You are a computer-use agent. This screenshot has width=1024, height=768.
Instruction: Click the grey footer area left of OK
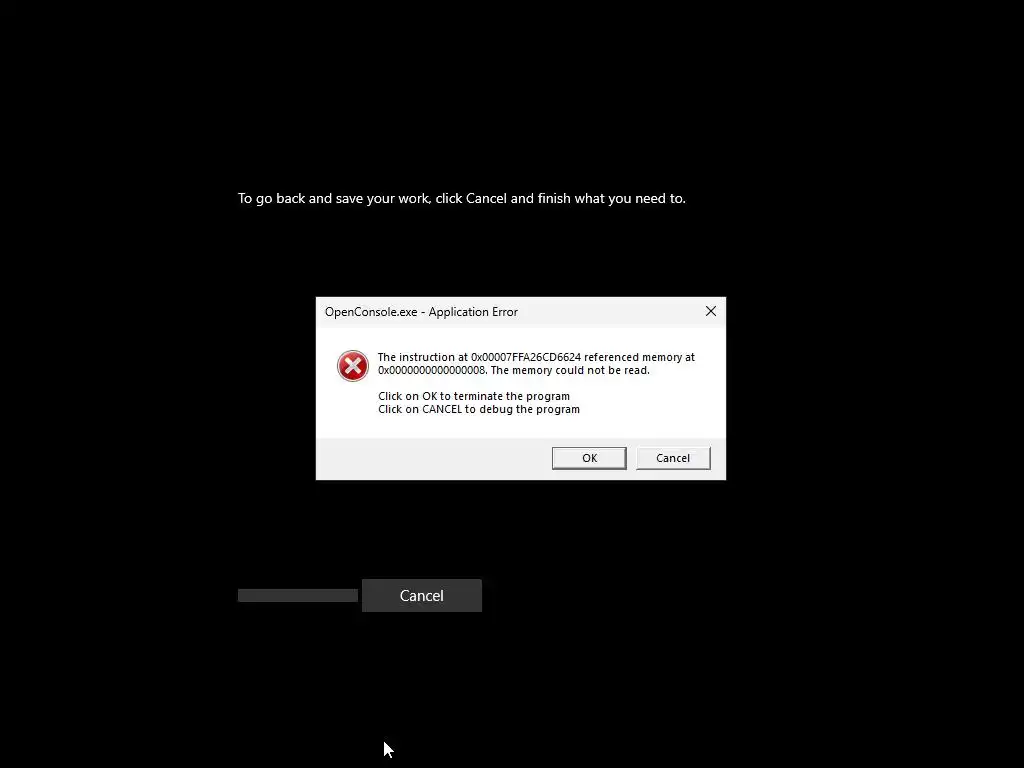[434, 458]
